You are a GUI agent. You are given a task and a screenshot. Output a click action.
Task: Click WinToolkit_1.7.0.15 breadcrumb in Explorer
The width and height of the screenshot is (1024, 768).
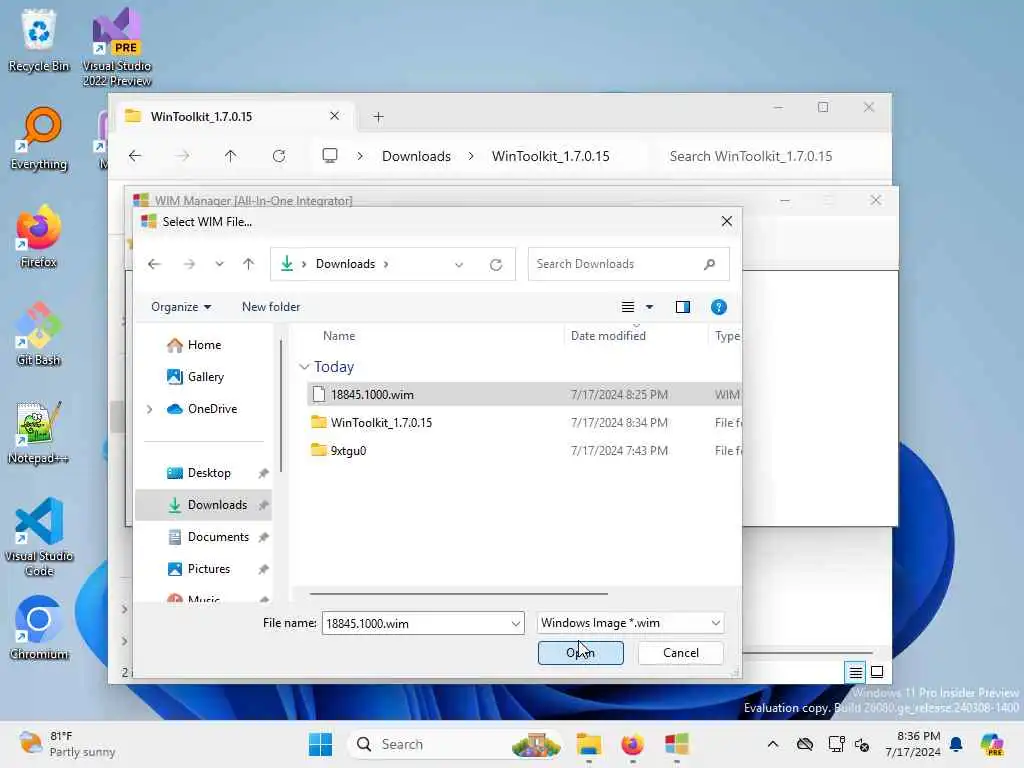pos(551,156)
